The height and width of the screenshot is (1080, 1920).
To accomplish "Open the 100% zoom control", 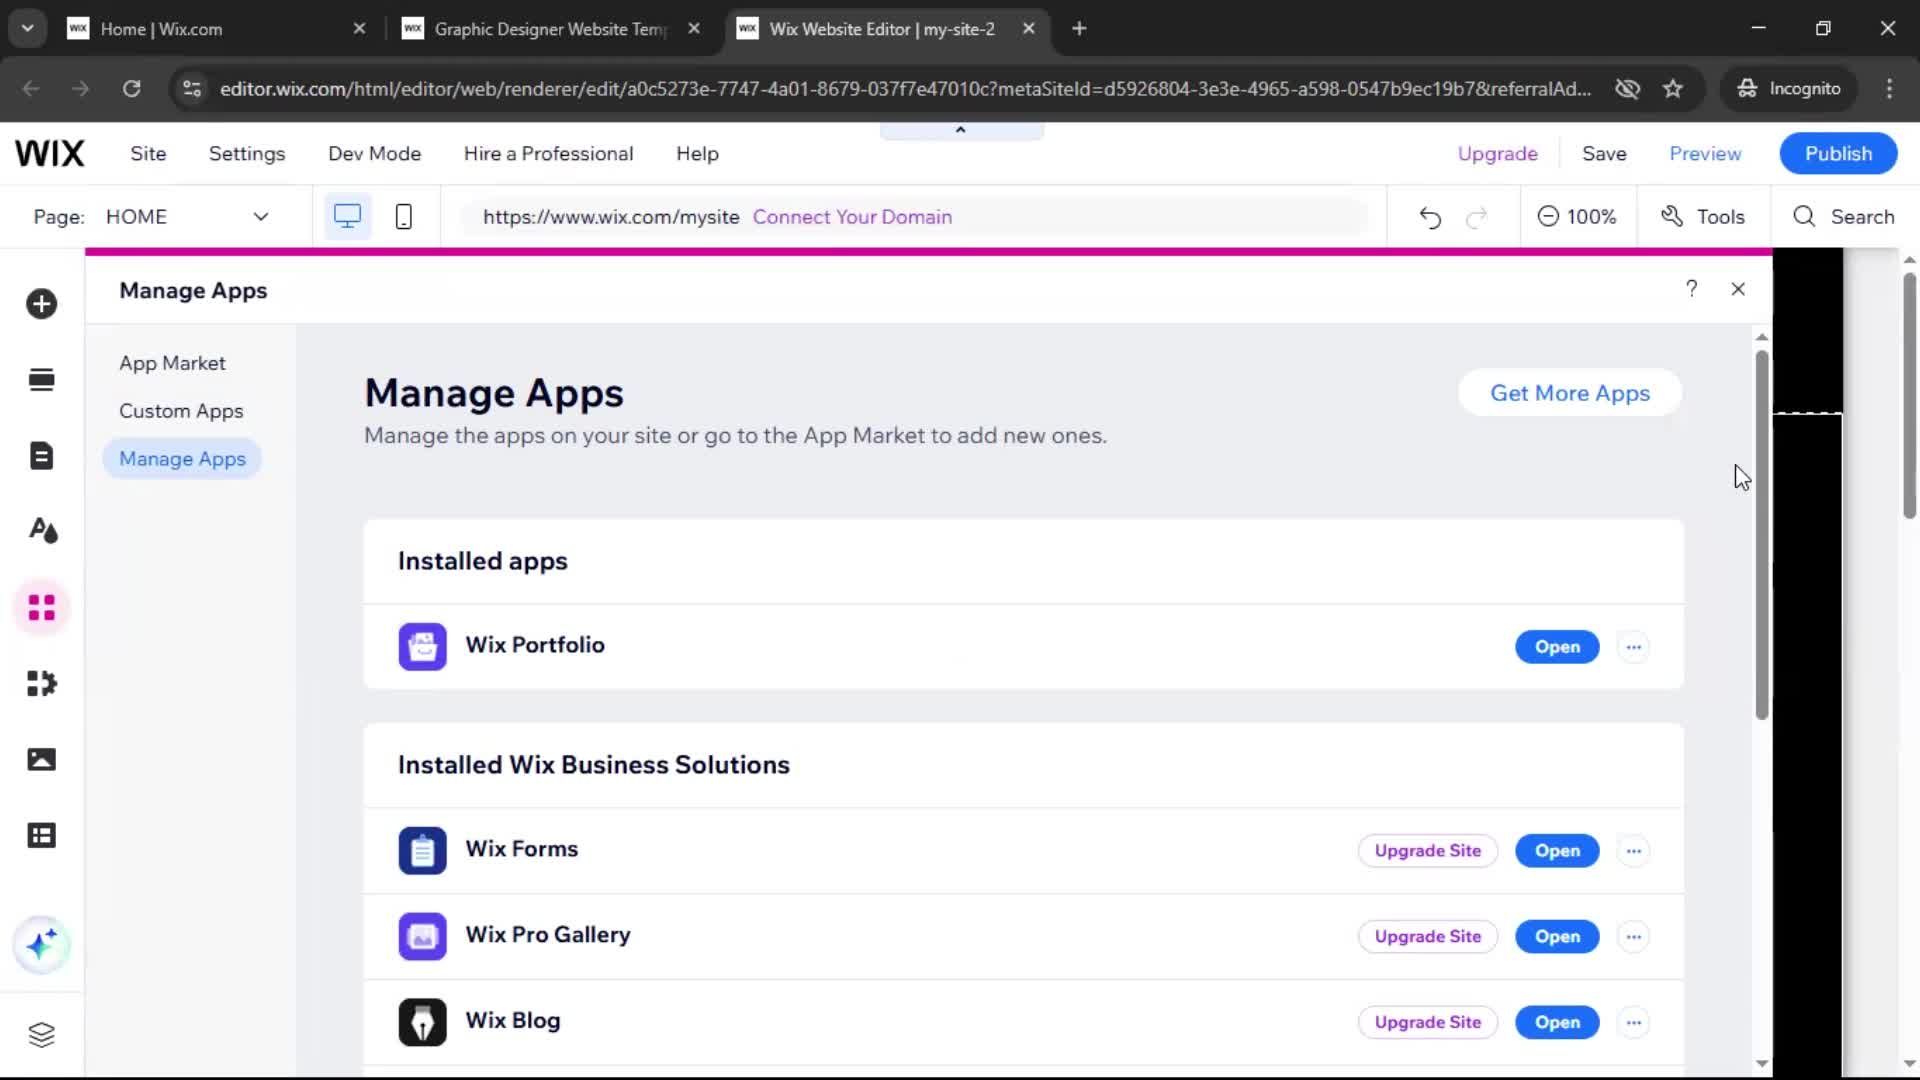I will [1577, 217].
